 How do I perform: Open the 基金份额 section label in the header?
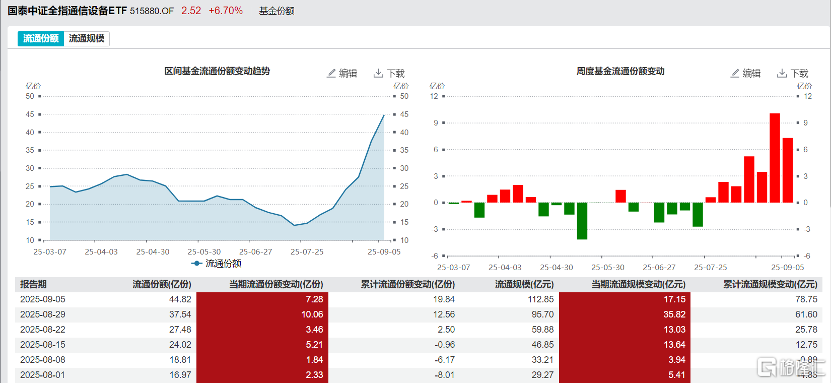[276, 10]
